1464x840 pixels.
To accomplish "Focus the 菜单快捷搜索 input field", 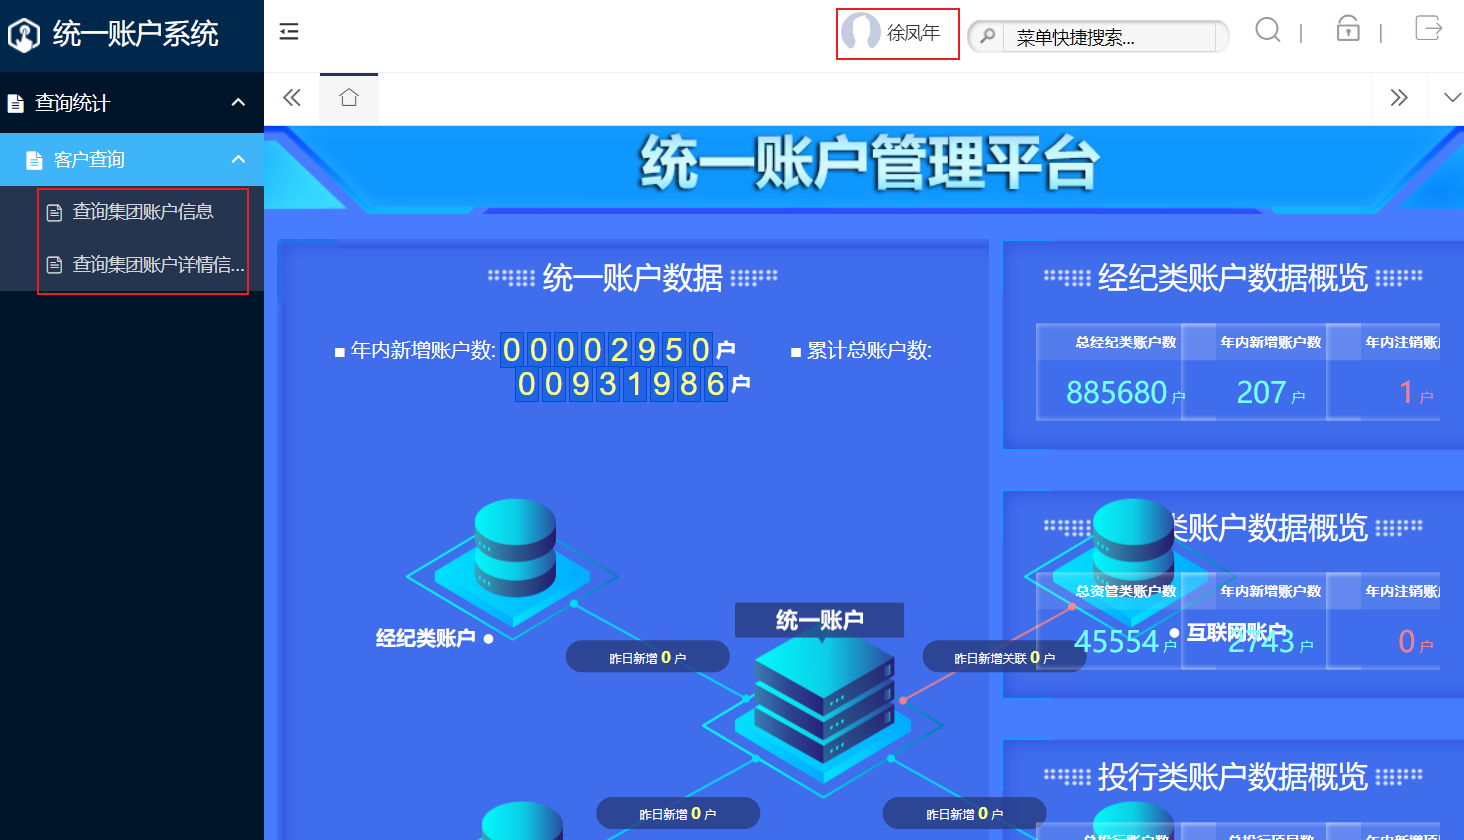I will pos(1109,37).
